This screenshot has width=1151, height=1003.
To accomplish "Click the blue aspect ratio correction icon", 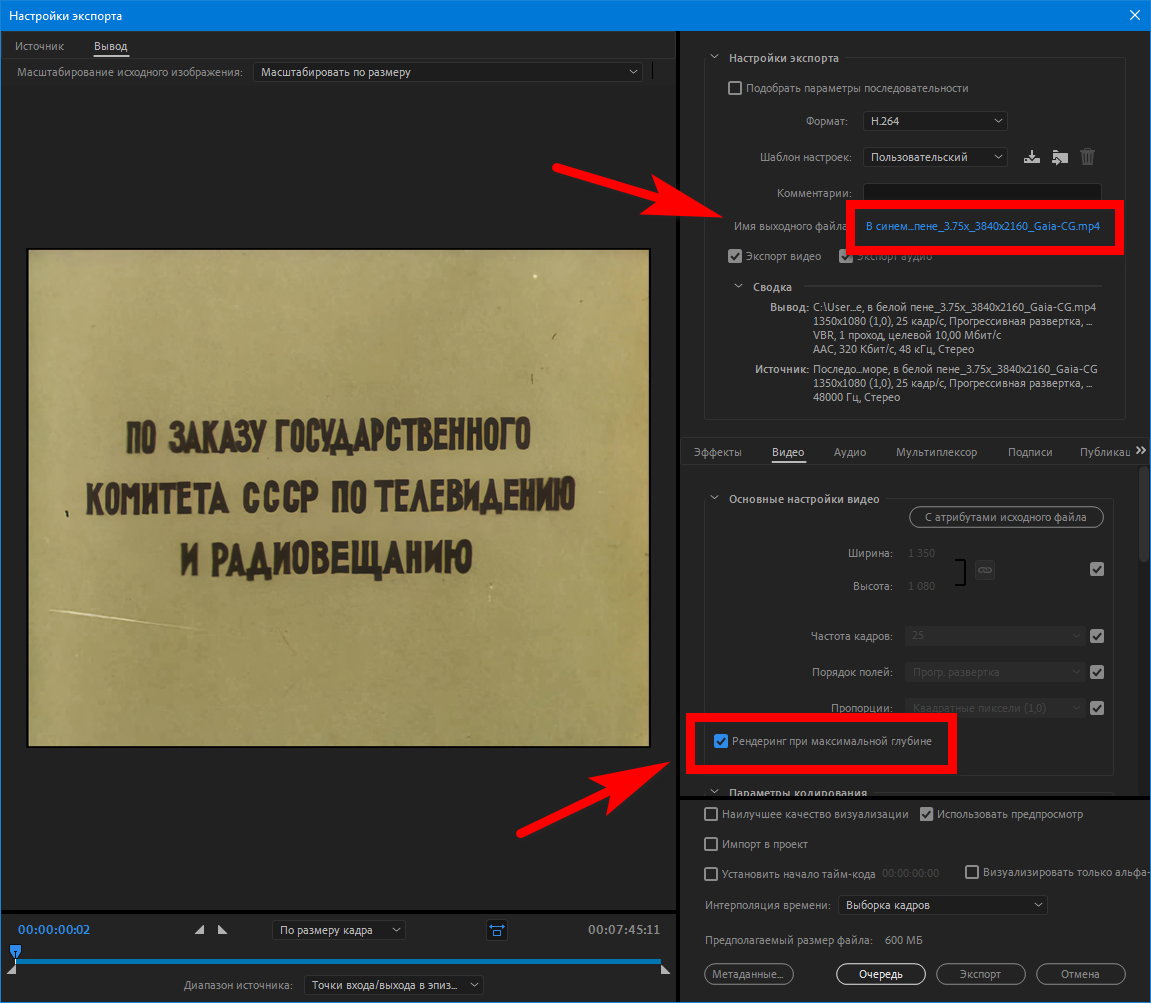I will (497, 930).
